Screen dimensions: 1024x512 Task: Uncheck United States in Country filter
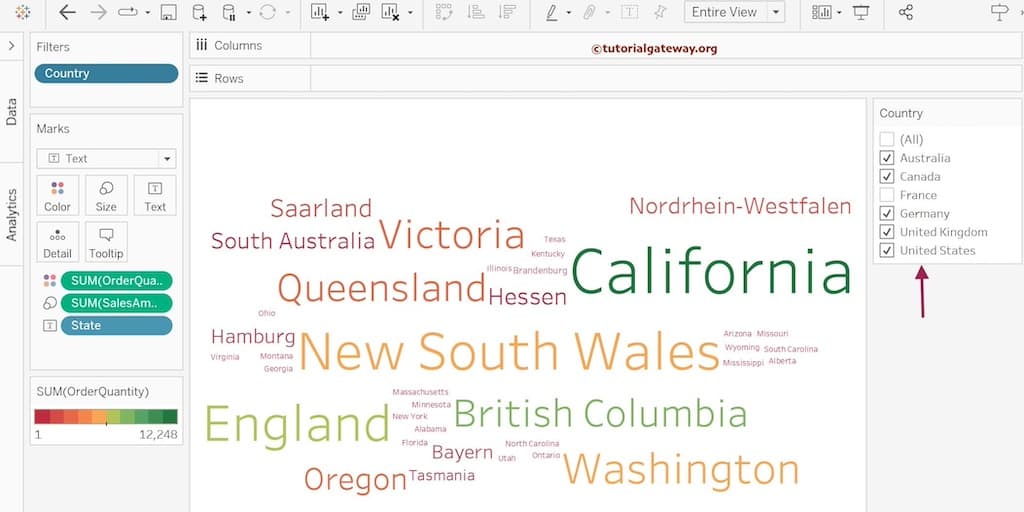pos(886,250)
